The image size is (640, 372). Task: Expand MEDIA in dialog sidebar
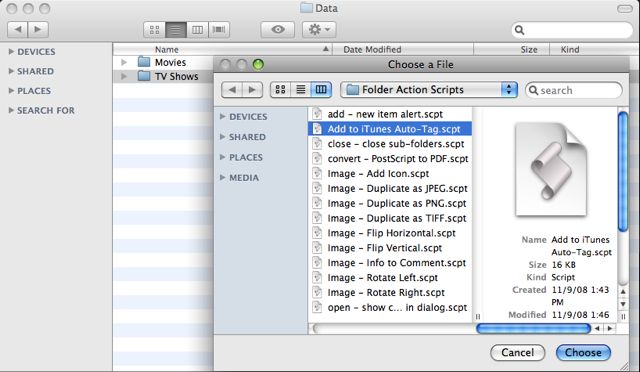222,178
